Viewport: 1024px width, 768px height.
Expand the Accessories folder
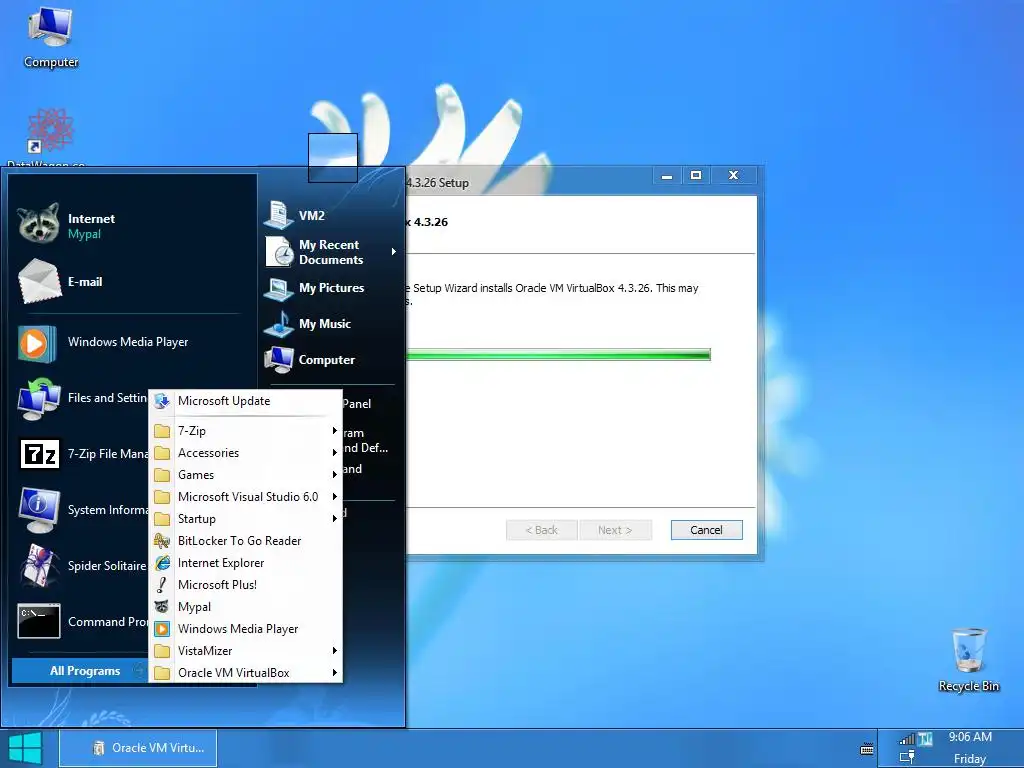246,453
